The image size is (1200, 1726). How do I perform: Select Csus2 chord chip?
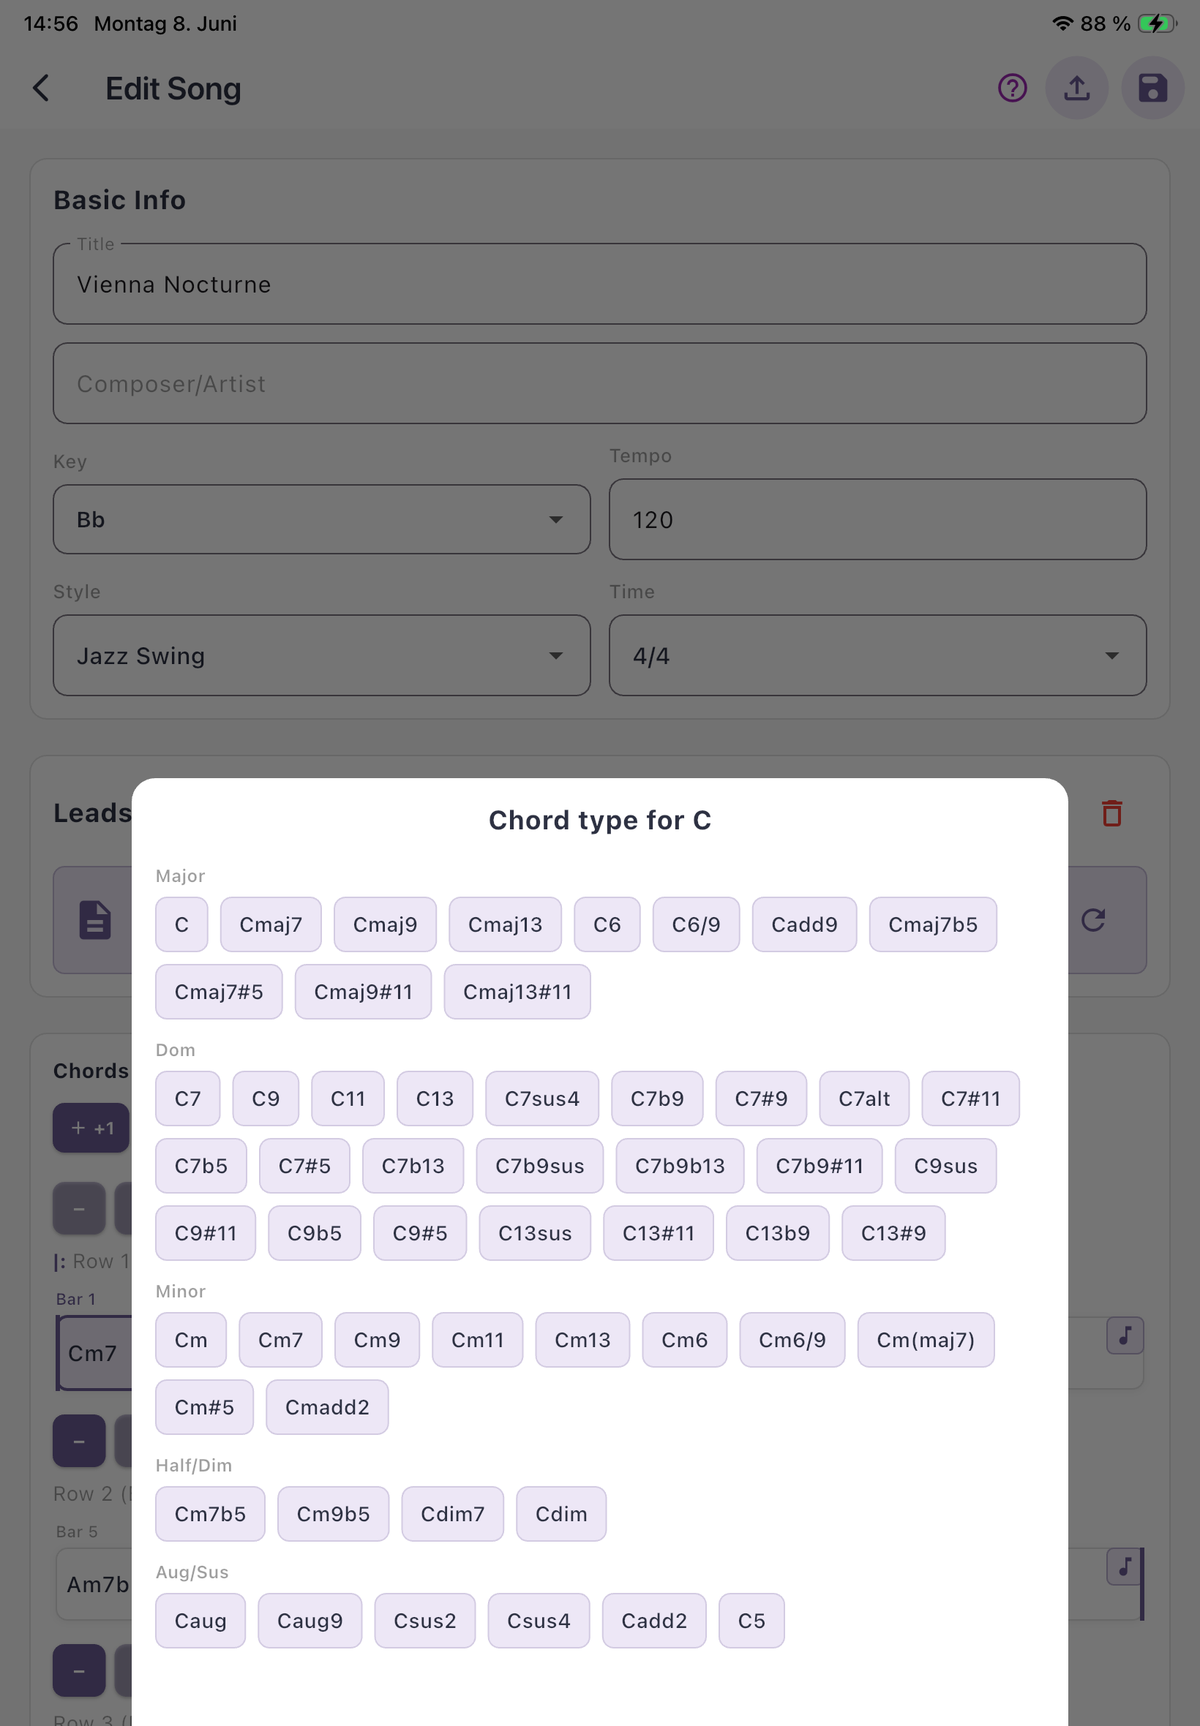(x=425, y=1621)
